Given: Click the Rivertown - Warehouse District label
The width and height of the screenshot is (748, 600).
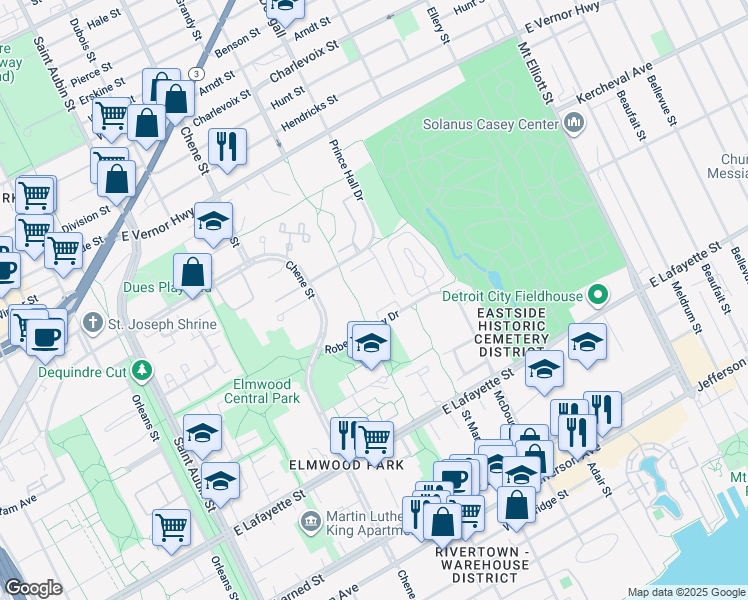Looking at the screenshot, I should (x=484, y=565).
